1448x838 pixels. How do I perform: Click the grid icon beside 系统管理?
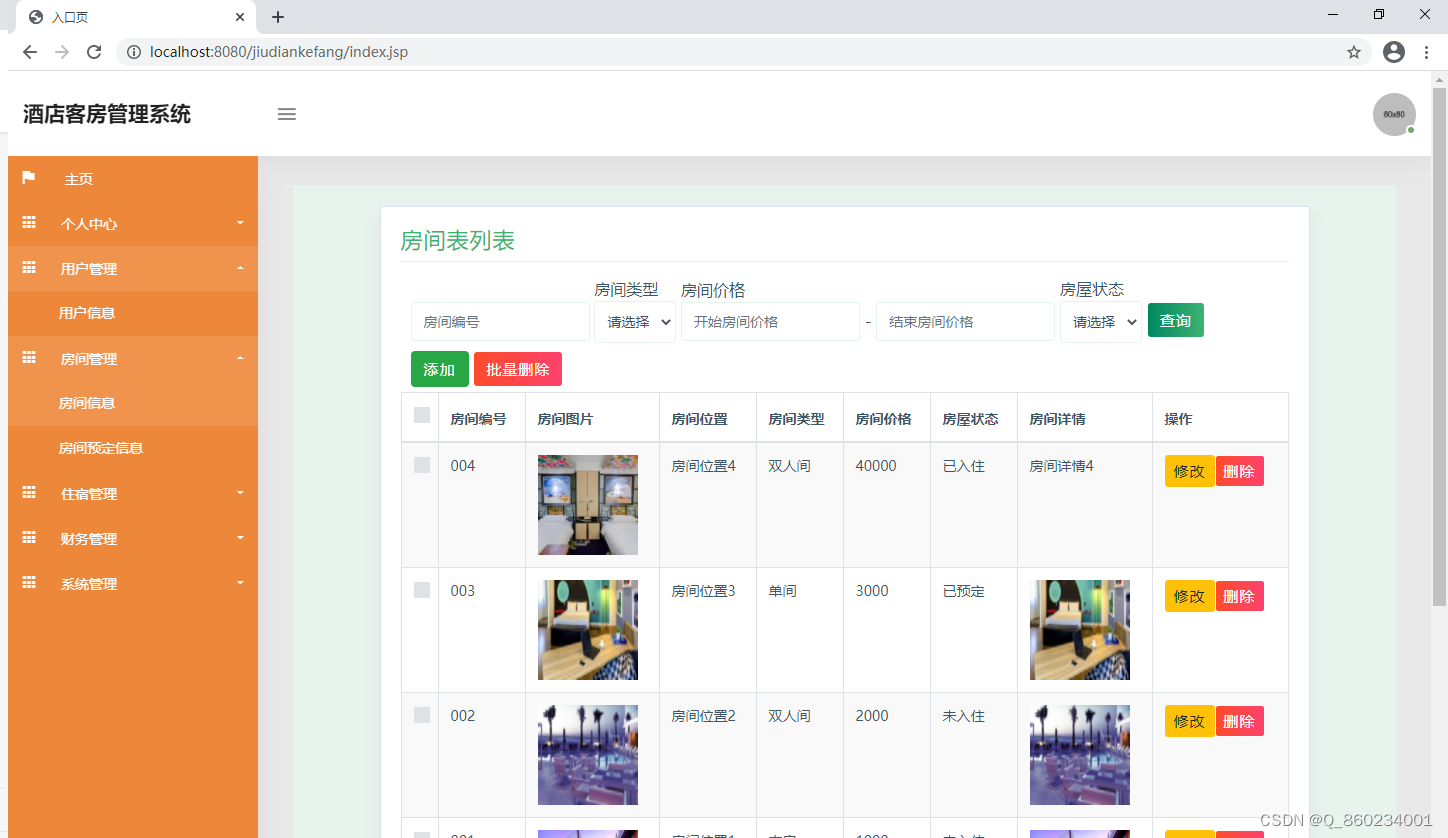coord(29,583)
